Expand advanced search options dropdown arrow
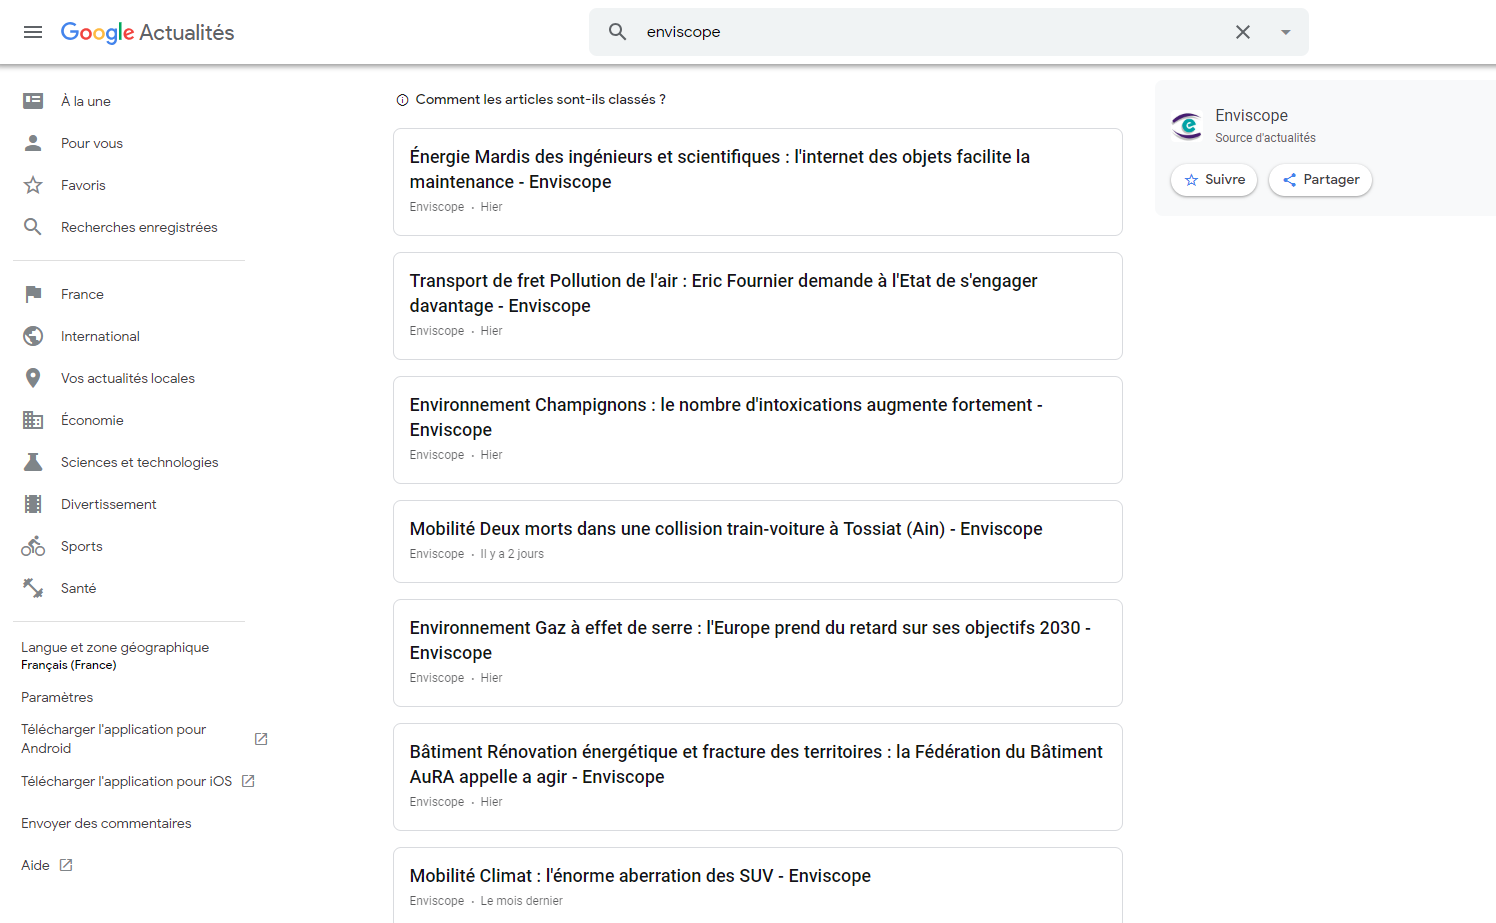The height and width of the screenshot is (923, 1496). pos(1285,32)
